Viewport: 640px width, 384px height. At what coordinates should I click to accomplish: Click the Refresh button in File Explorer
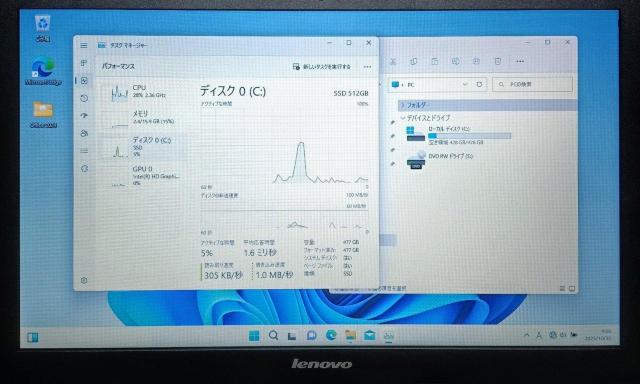click(x=479, y=84)
